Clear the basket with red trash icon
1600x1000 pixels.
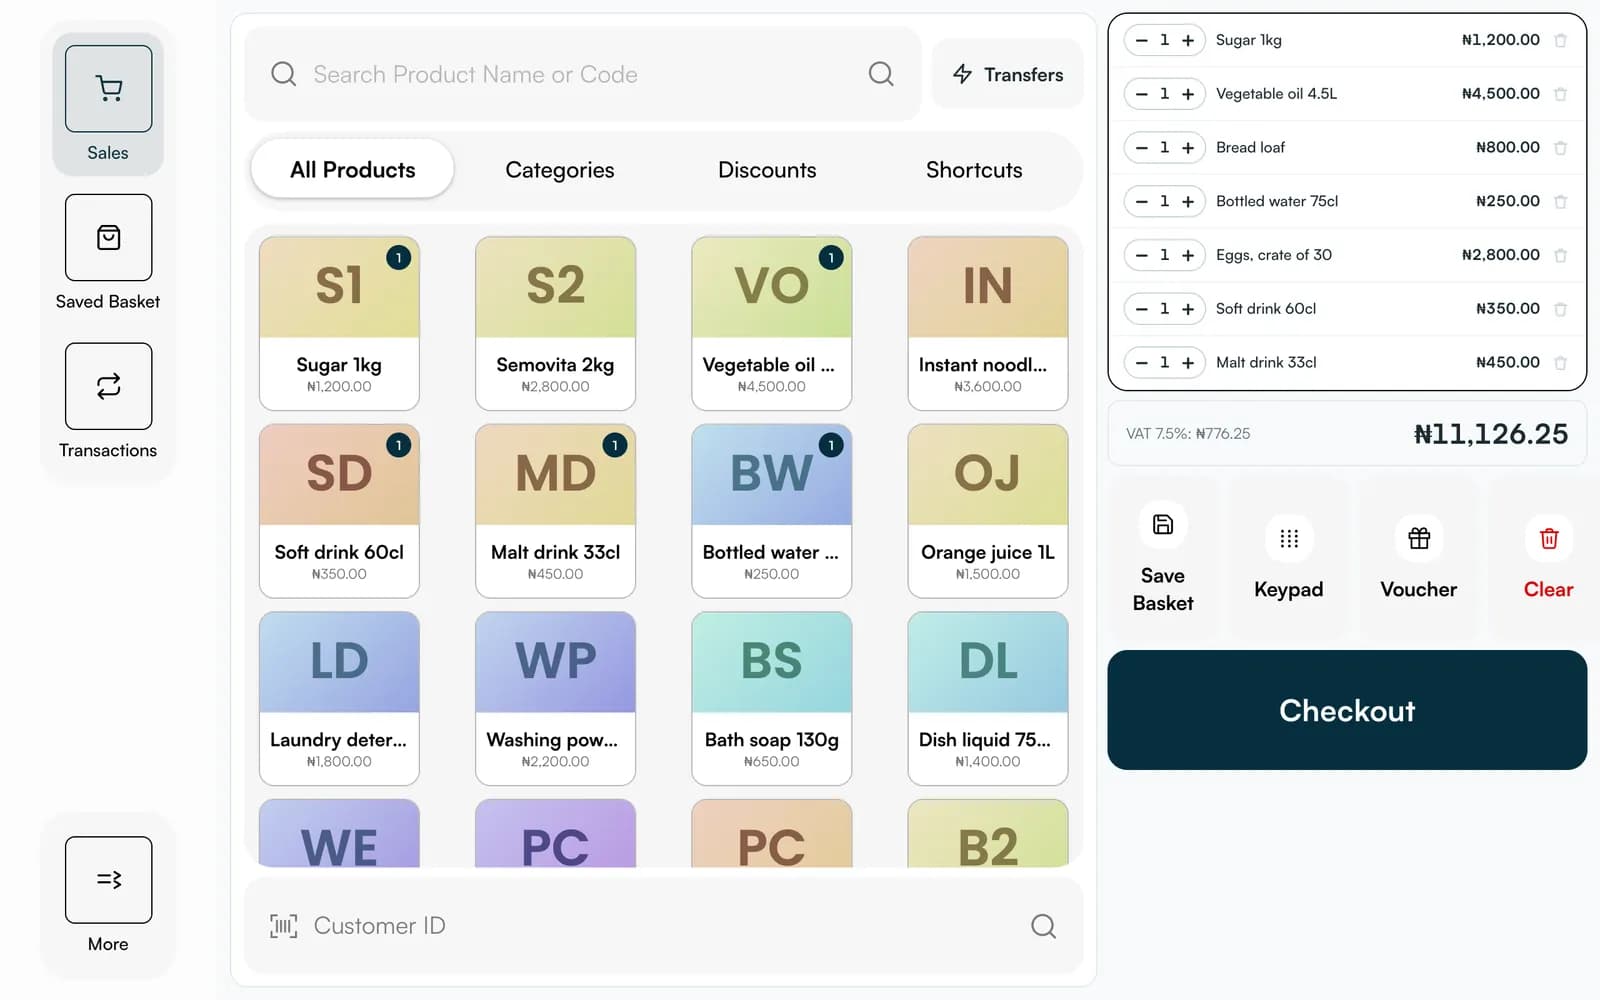pos(1549,538)
